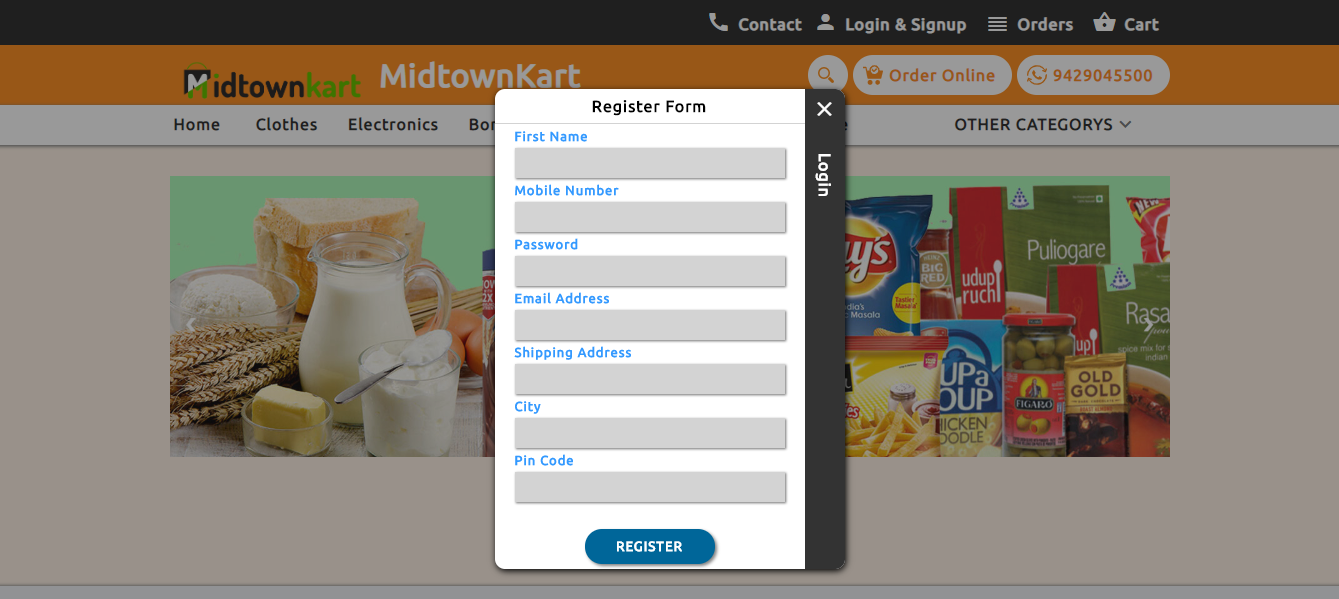This screenshot has height=599, width=1339.
Task: Switch to the Login side tab
Action: pyautogui.click(x=823, y=174)
